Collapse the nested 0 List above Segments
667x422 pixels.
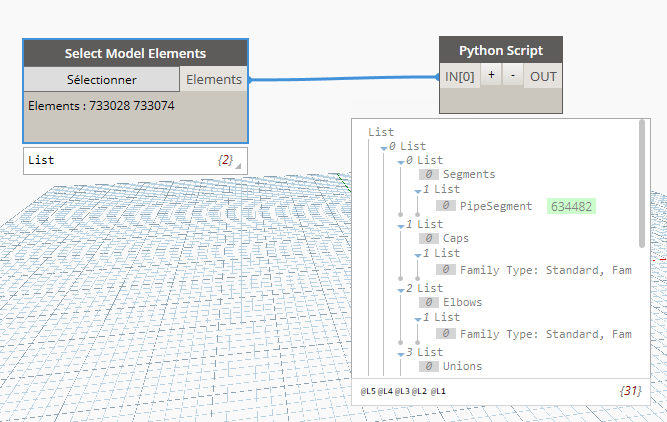pos(401,162)
